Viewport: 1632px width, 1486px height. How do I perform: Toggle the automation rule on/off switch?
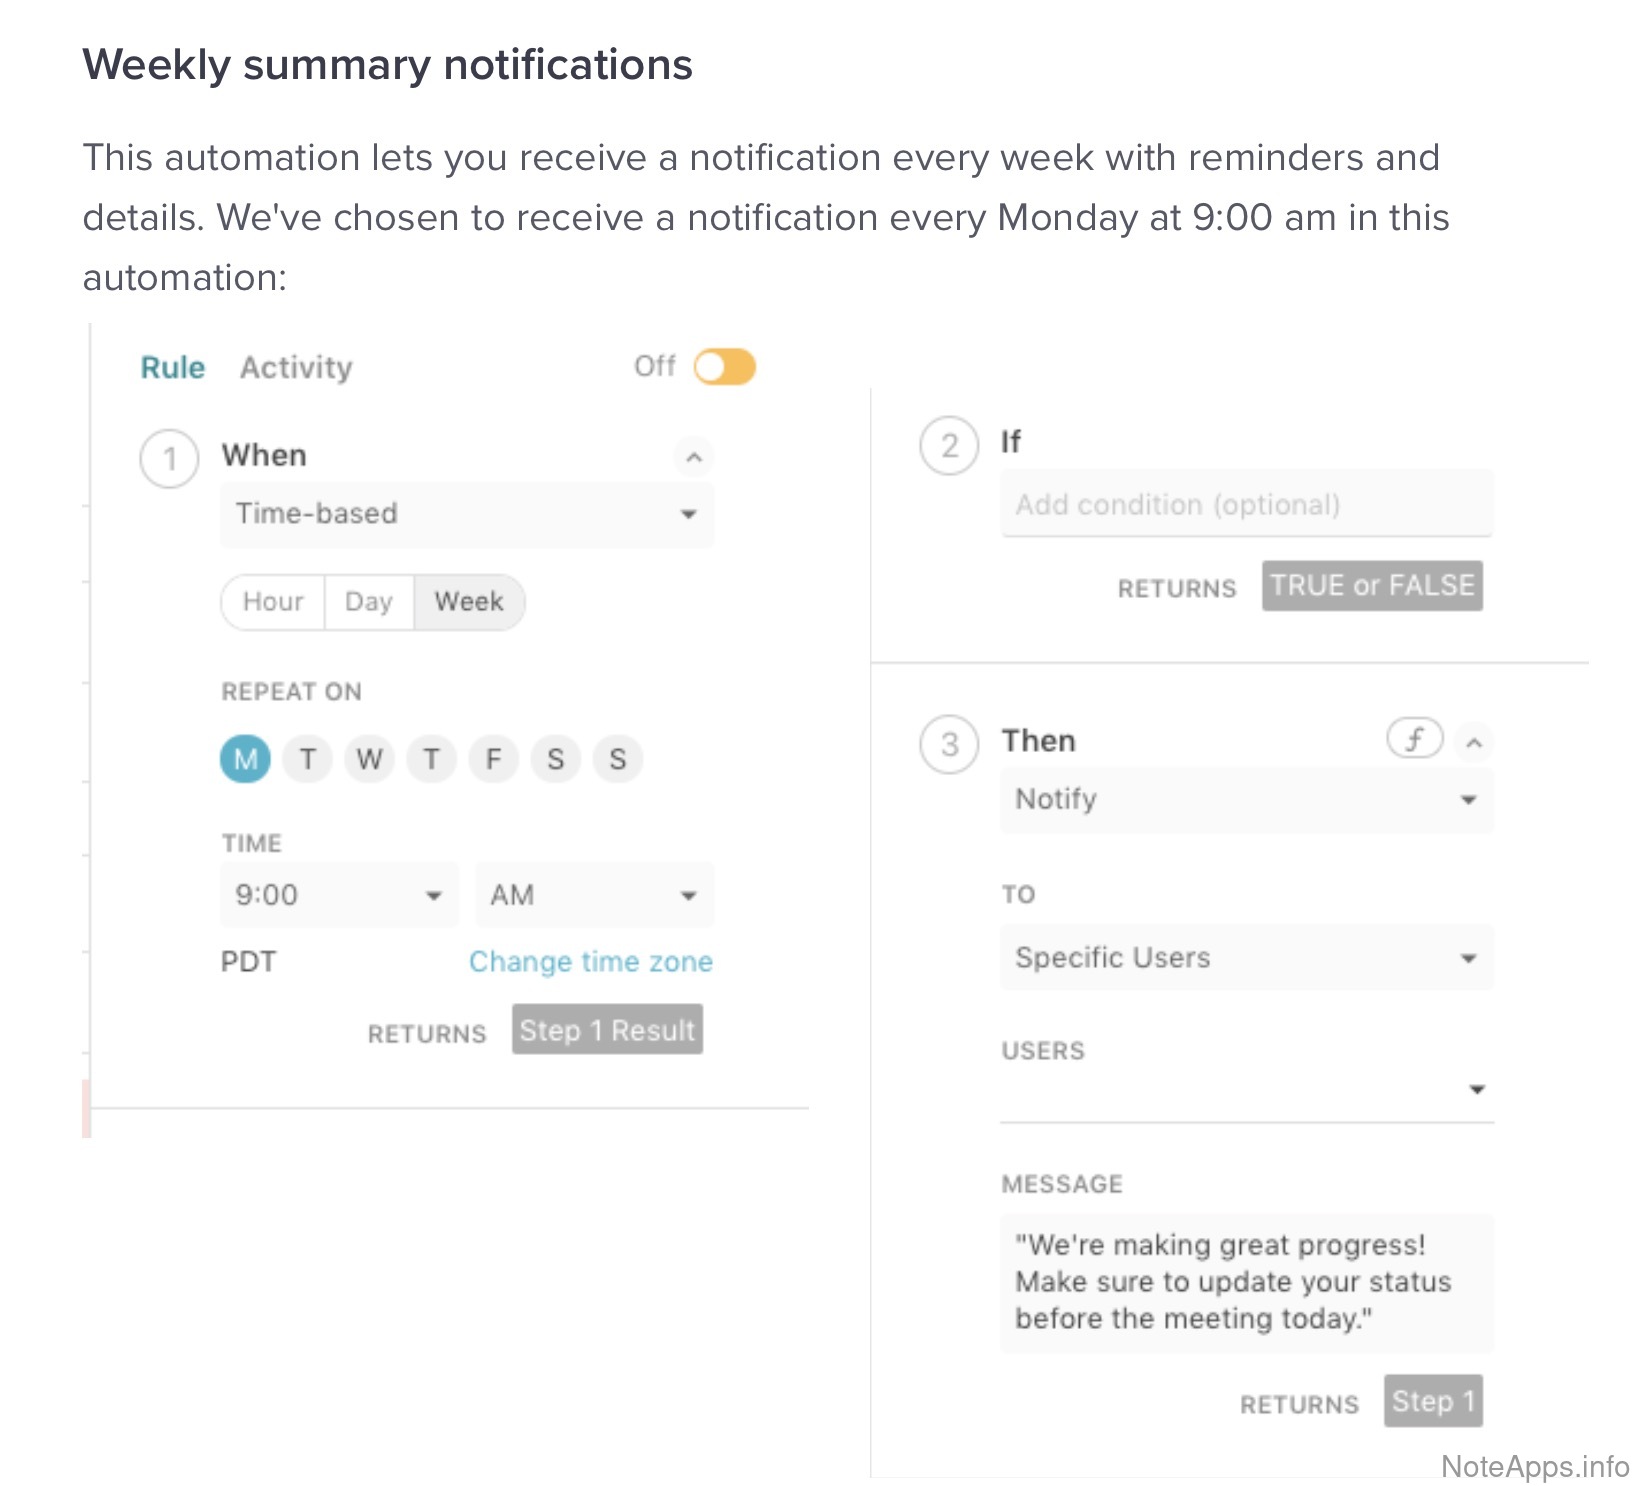point(725,367)
